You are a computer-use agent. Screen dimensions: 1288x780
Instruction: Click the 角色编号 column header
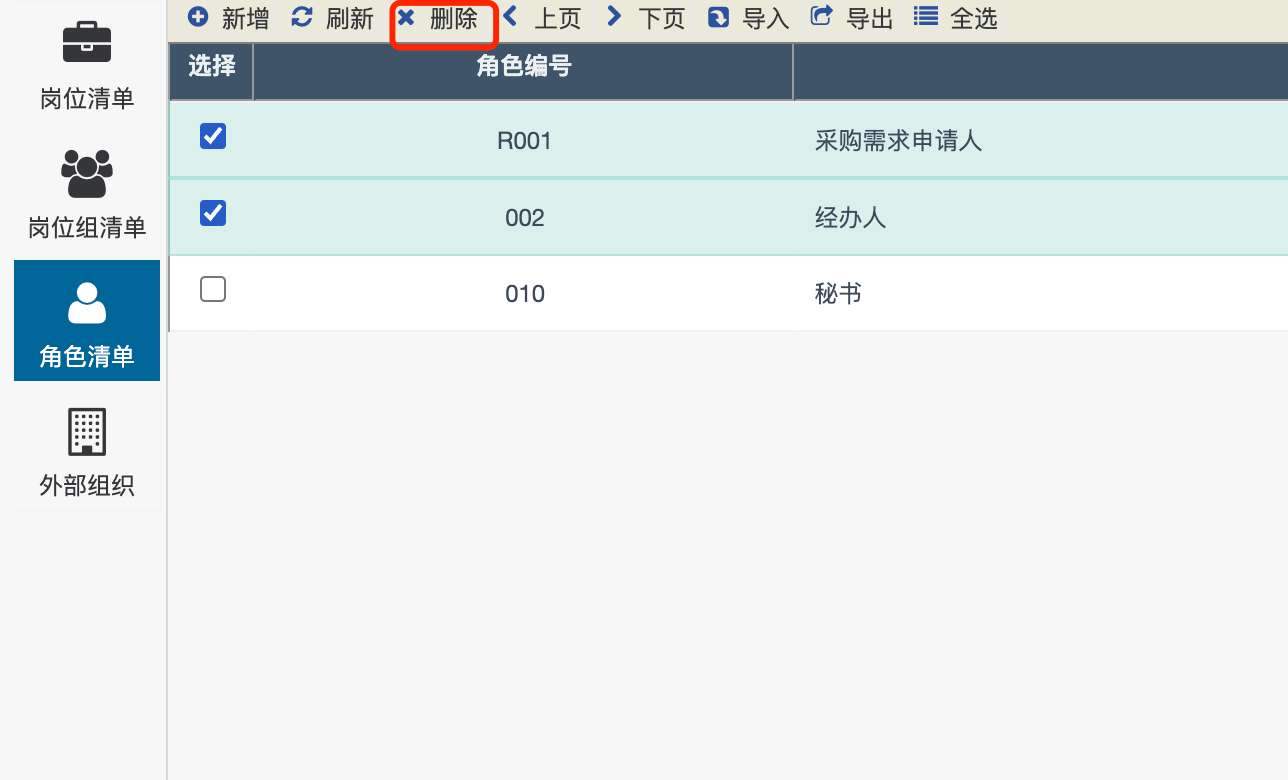coord(523,68)
